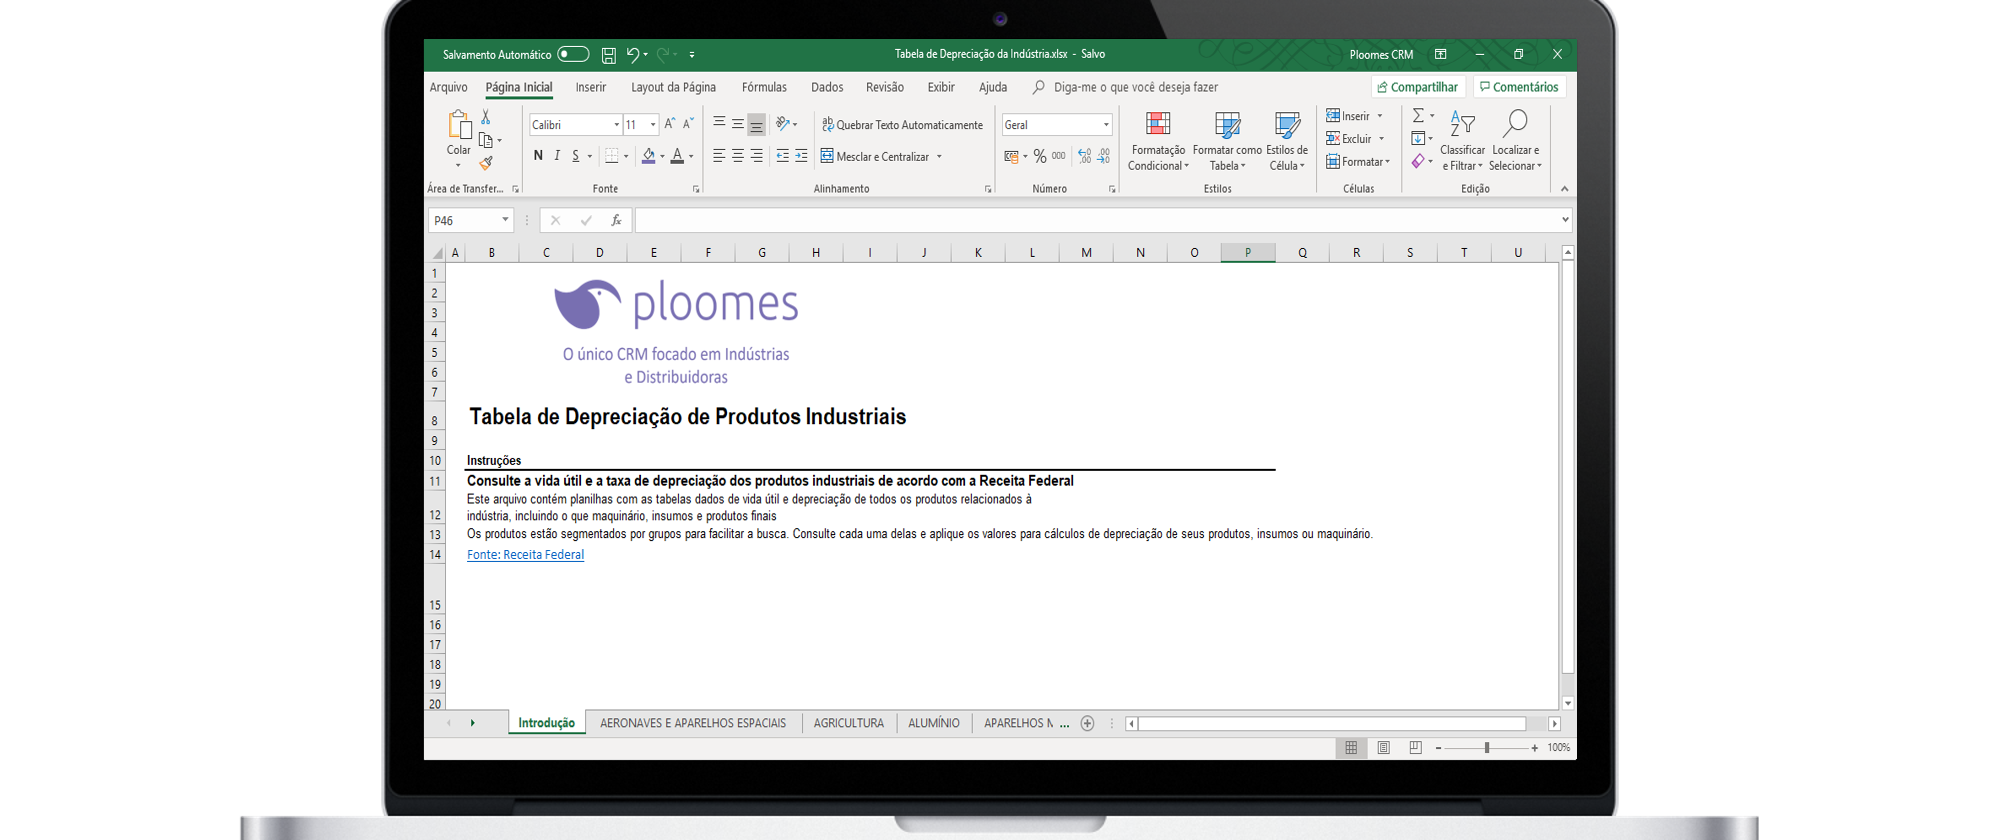The height and width of the screenshot is (840, 2000).
Task: Click the Compartilhar button
Action: [x=1418, y=87]
